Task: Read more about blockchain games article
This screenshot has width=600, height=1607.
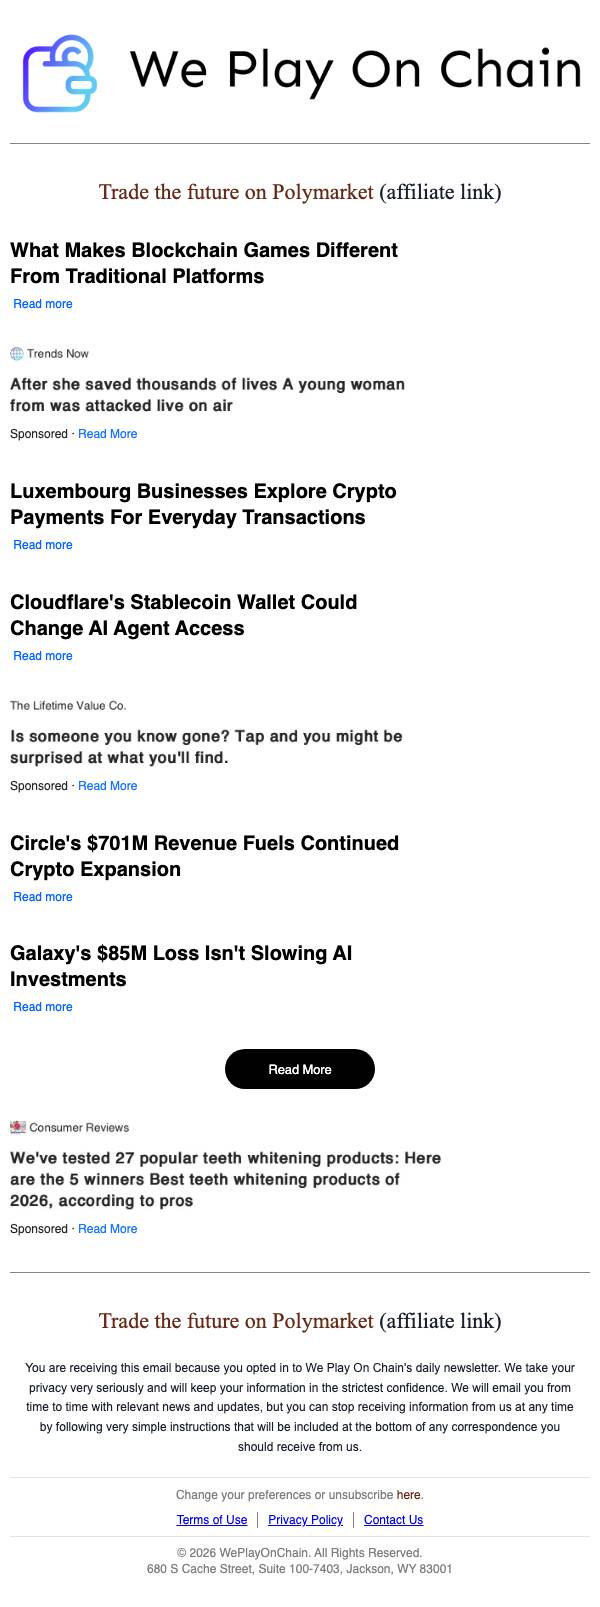Action: click(43, 304)
